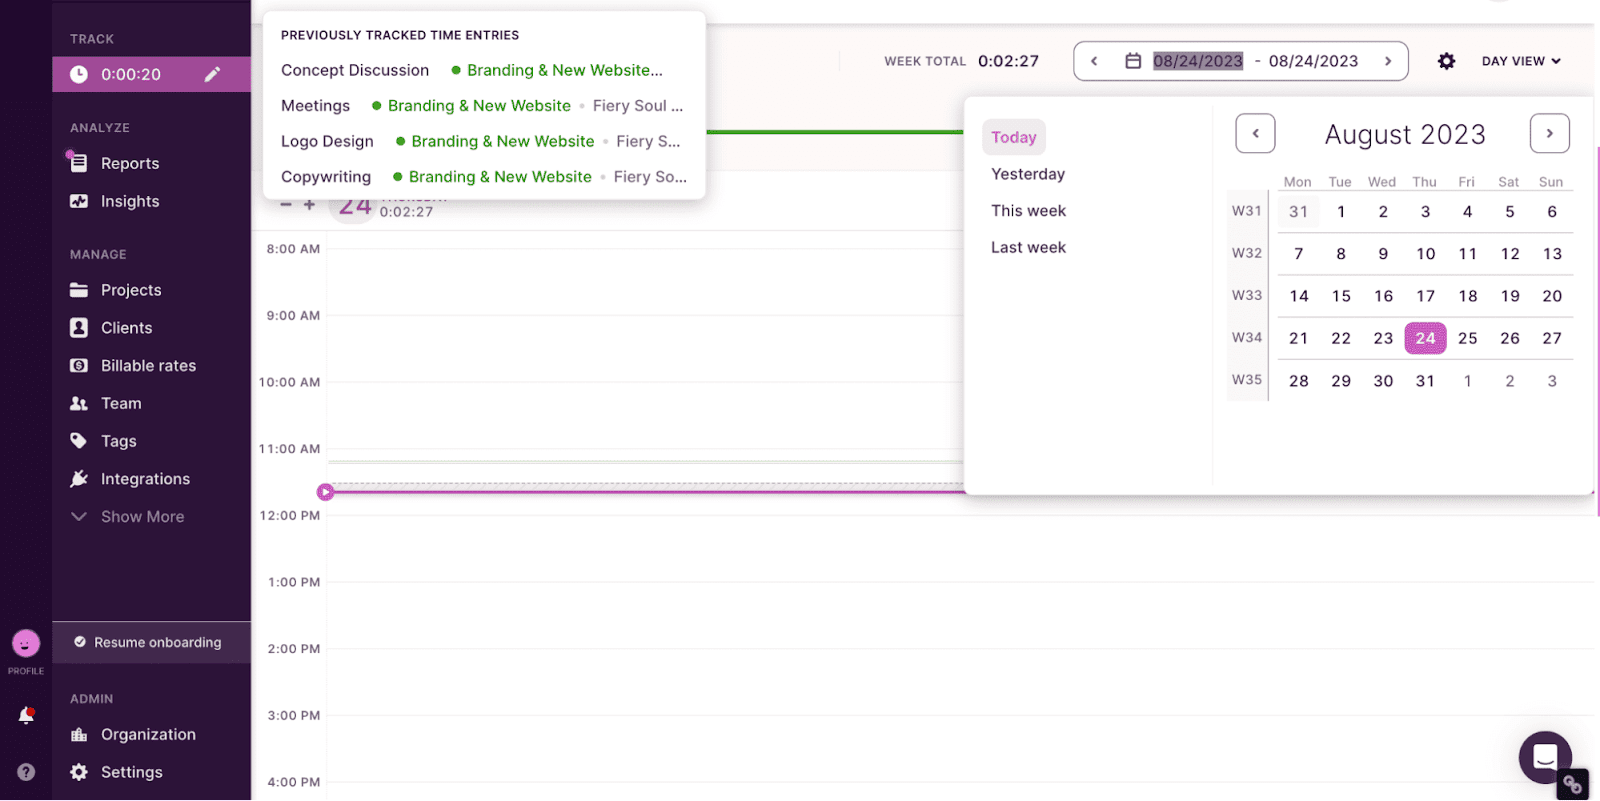Image resolution: width=1600 pixels, height=801 pixels.
Task: Go to the next month in the calendar
Action: point(1549,134)
